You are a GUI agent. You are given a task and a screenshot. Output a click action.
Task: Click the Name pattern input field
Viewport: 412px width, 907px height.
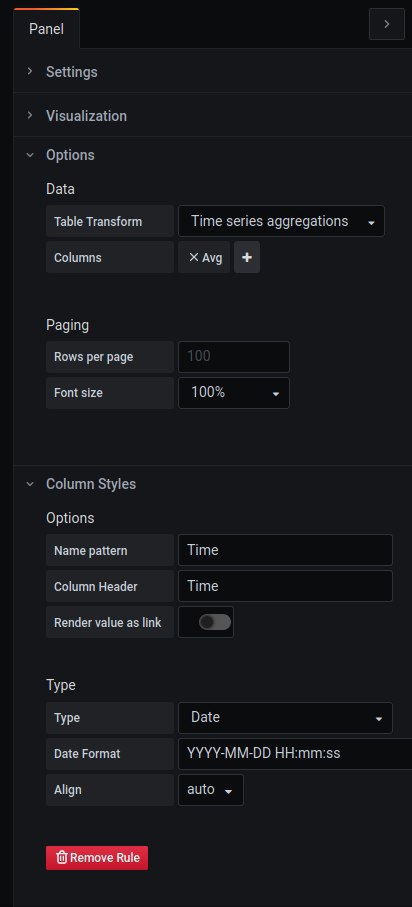point(285,550)
